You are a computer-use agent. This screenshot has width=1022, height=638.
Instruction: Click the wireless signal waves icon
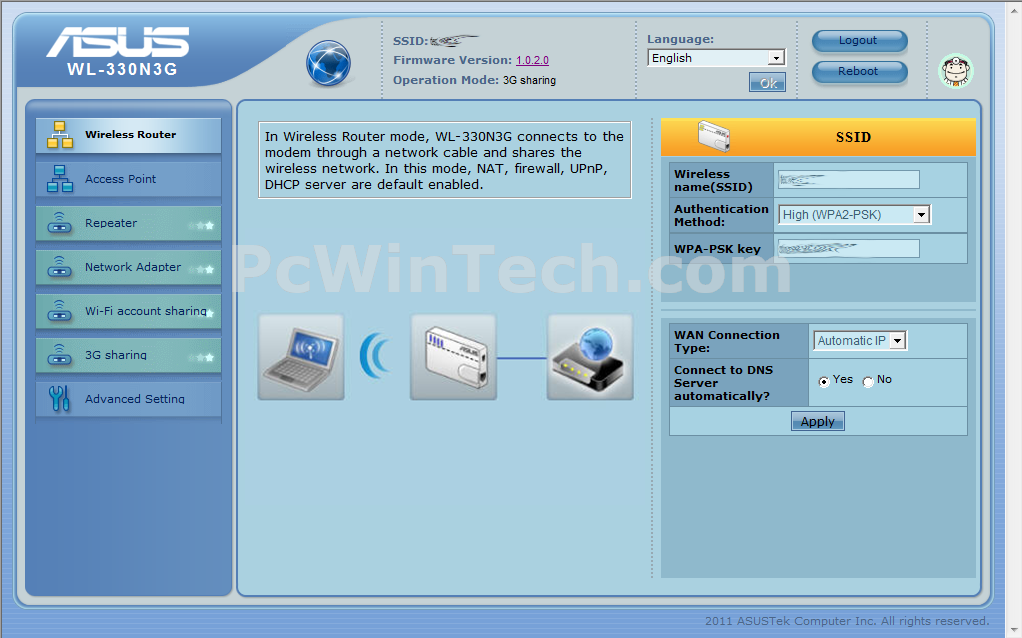[375, 356]
